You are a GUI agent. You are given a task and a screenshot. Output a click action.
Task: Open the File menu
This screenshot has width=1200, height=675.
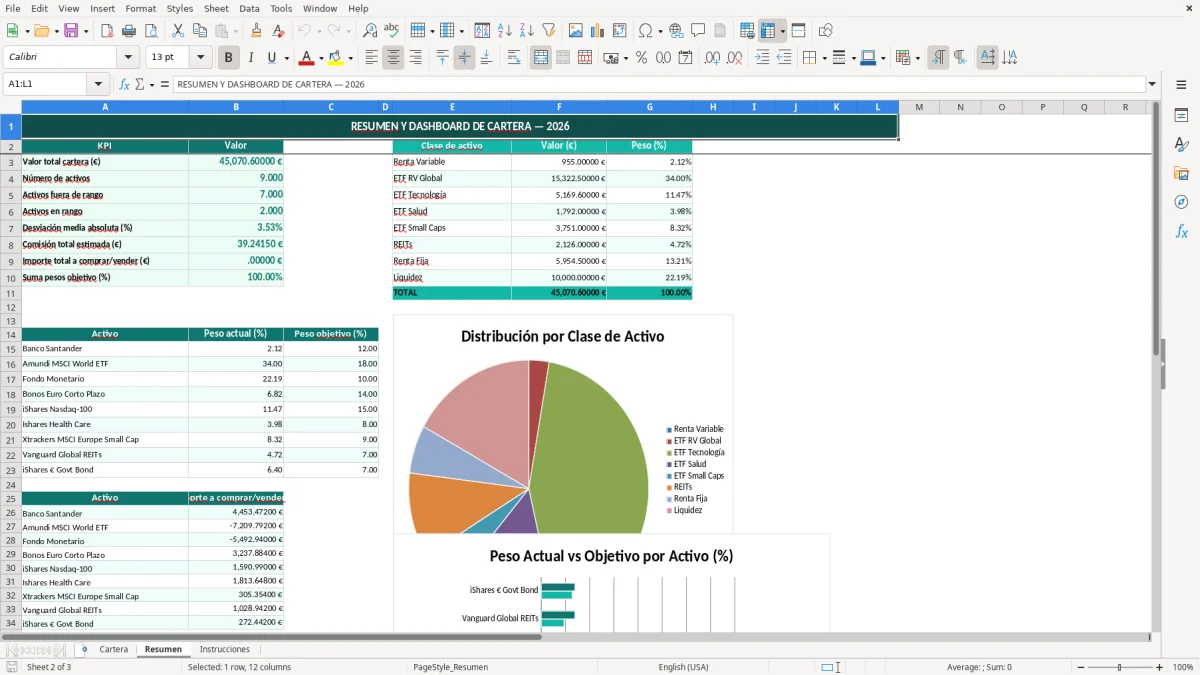point(13,8)
